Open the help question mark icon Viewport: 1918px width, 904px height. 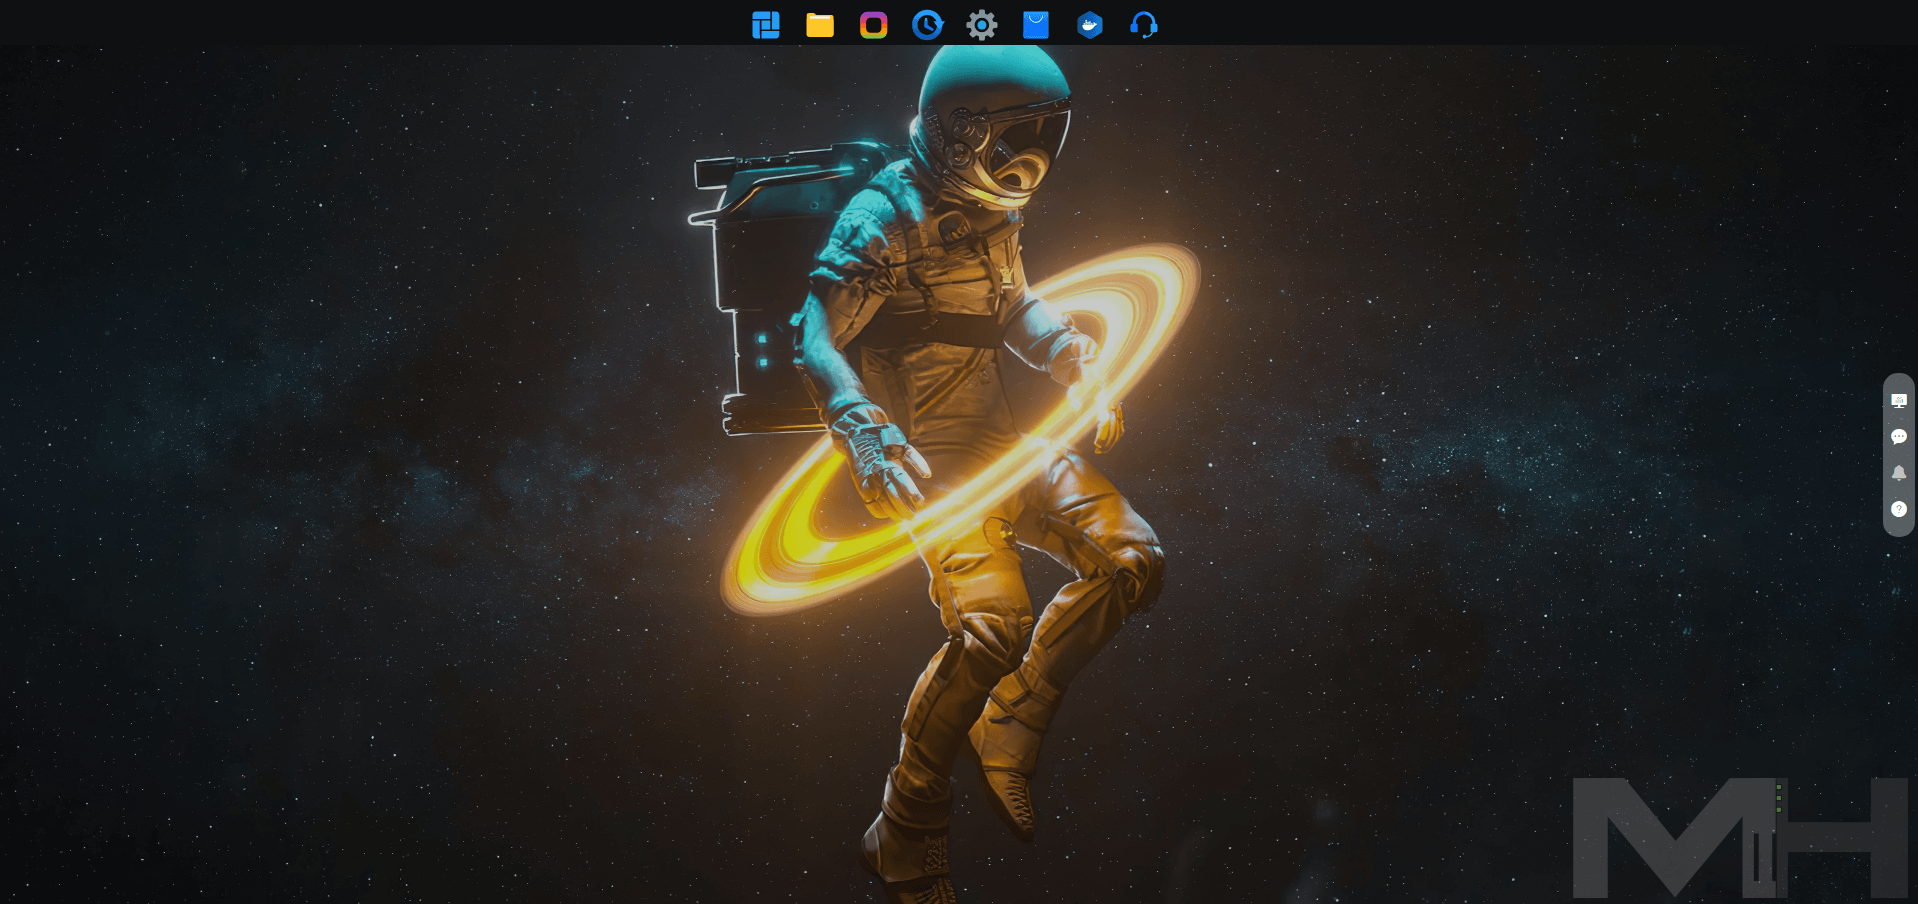click(x=1899, y=509)
